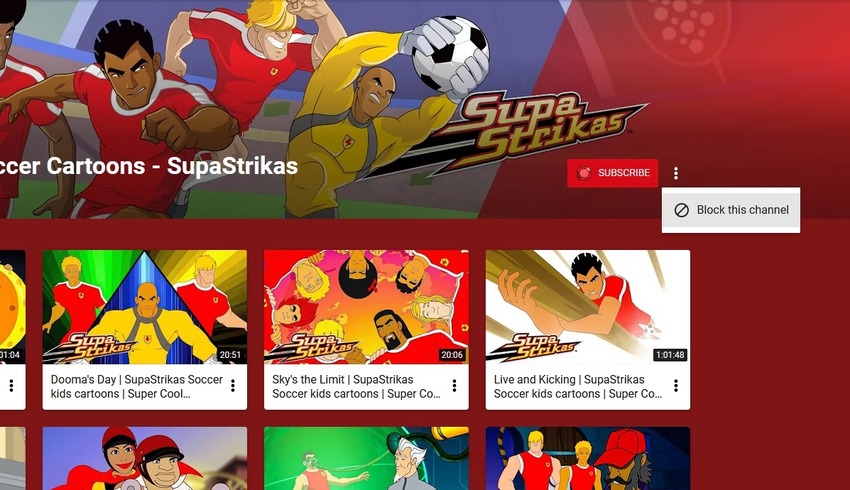Image resolution: width=850 pixels, height=490 pixels.
Task: Open options for Sky's the Limit video
Action: [454, 385]
